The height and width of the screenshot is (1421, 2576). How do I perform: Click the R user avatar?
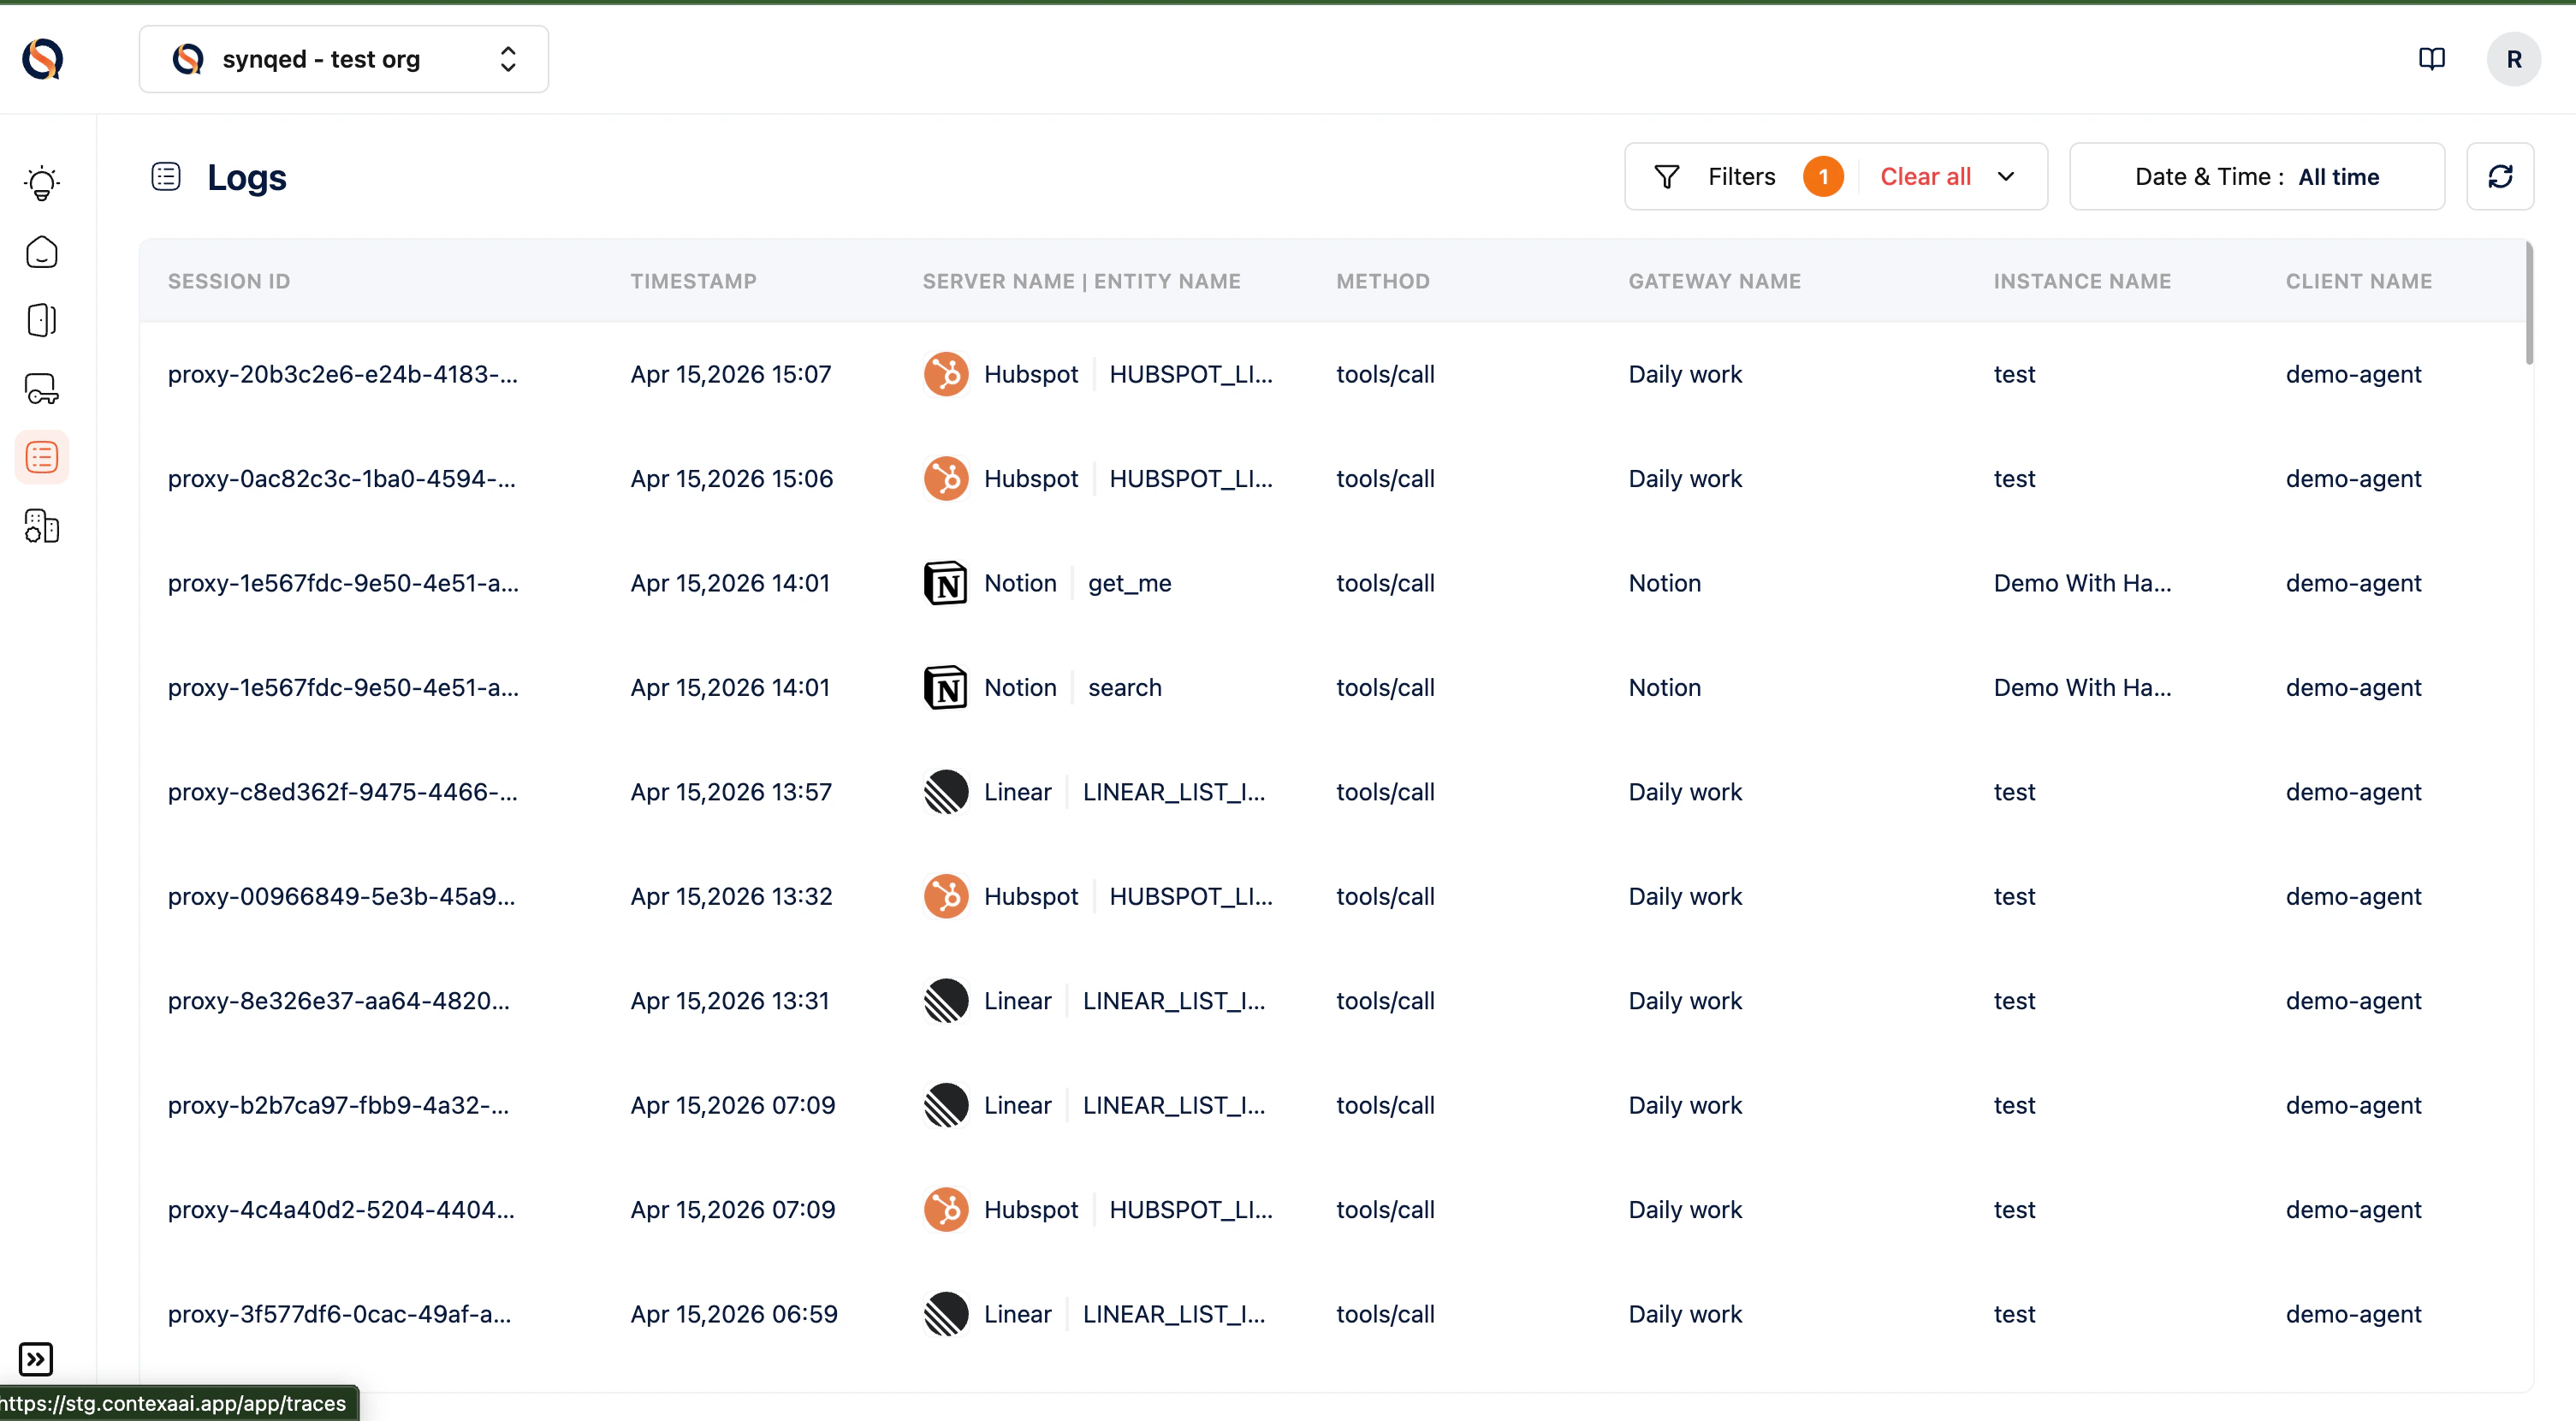point(2514,59)
